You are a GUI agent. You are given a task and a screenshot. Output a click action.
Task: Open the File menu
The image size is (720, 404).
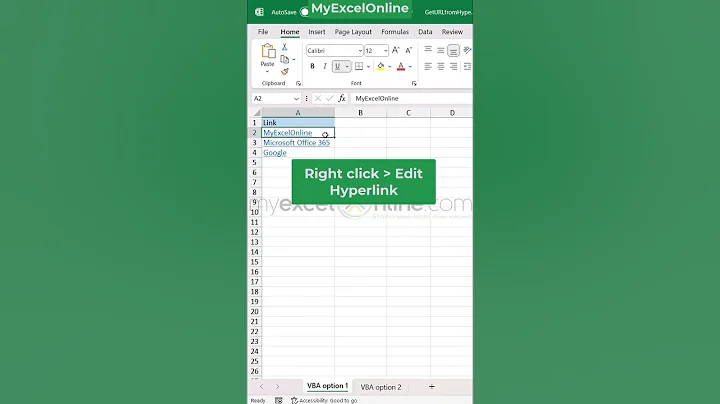[263, 32]
